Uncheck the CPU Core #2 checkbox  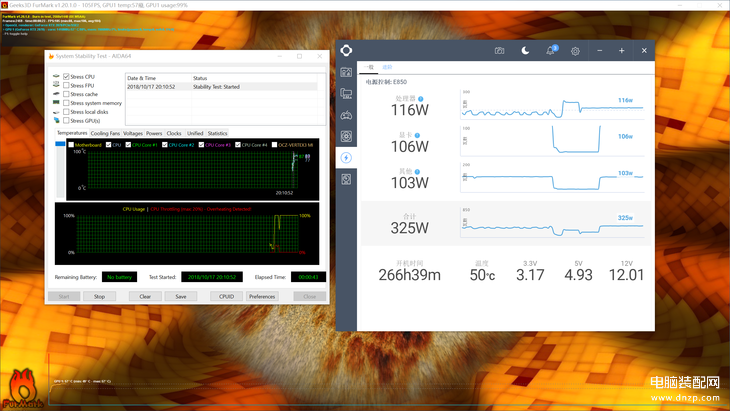tap(164, 145)
